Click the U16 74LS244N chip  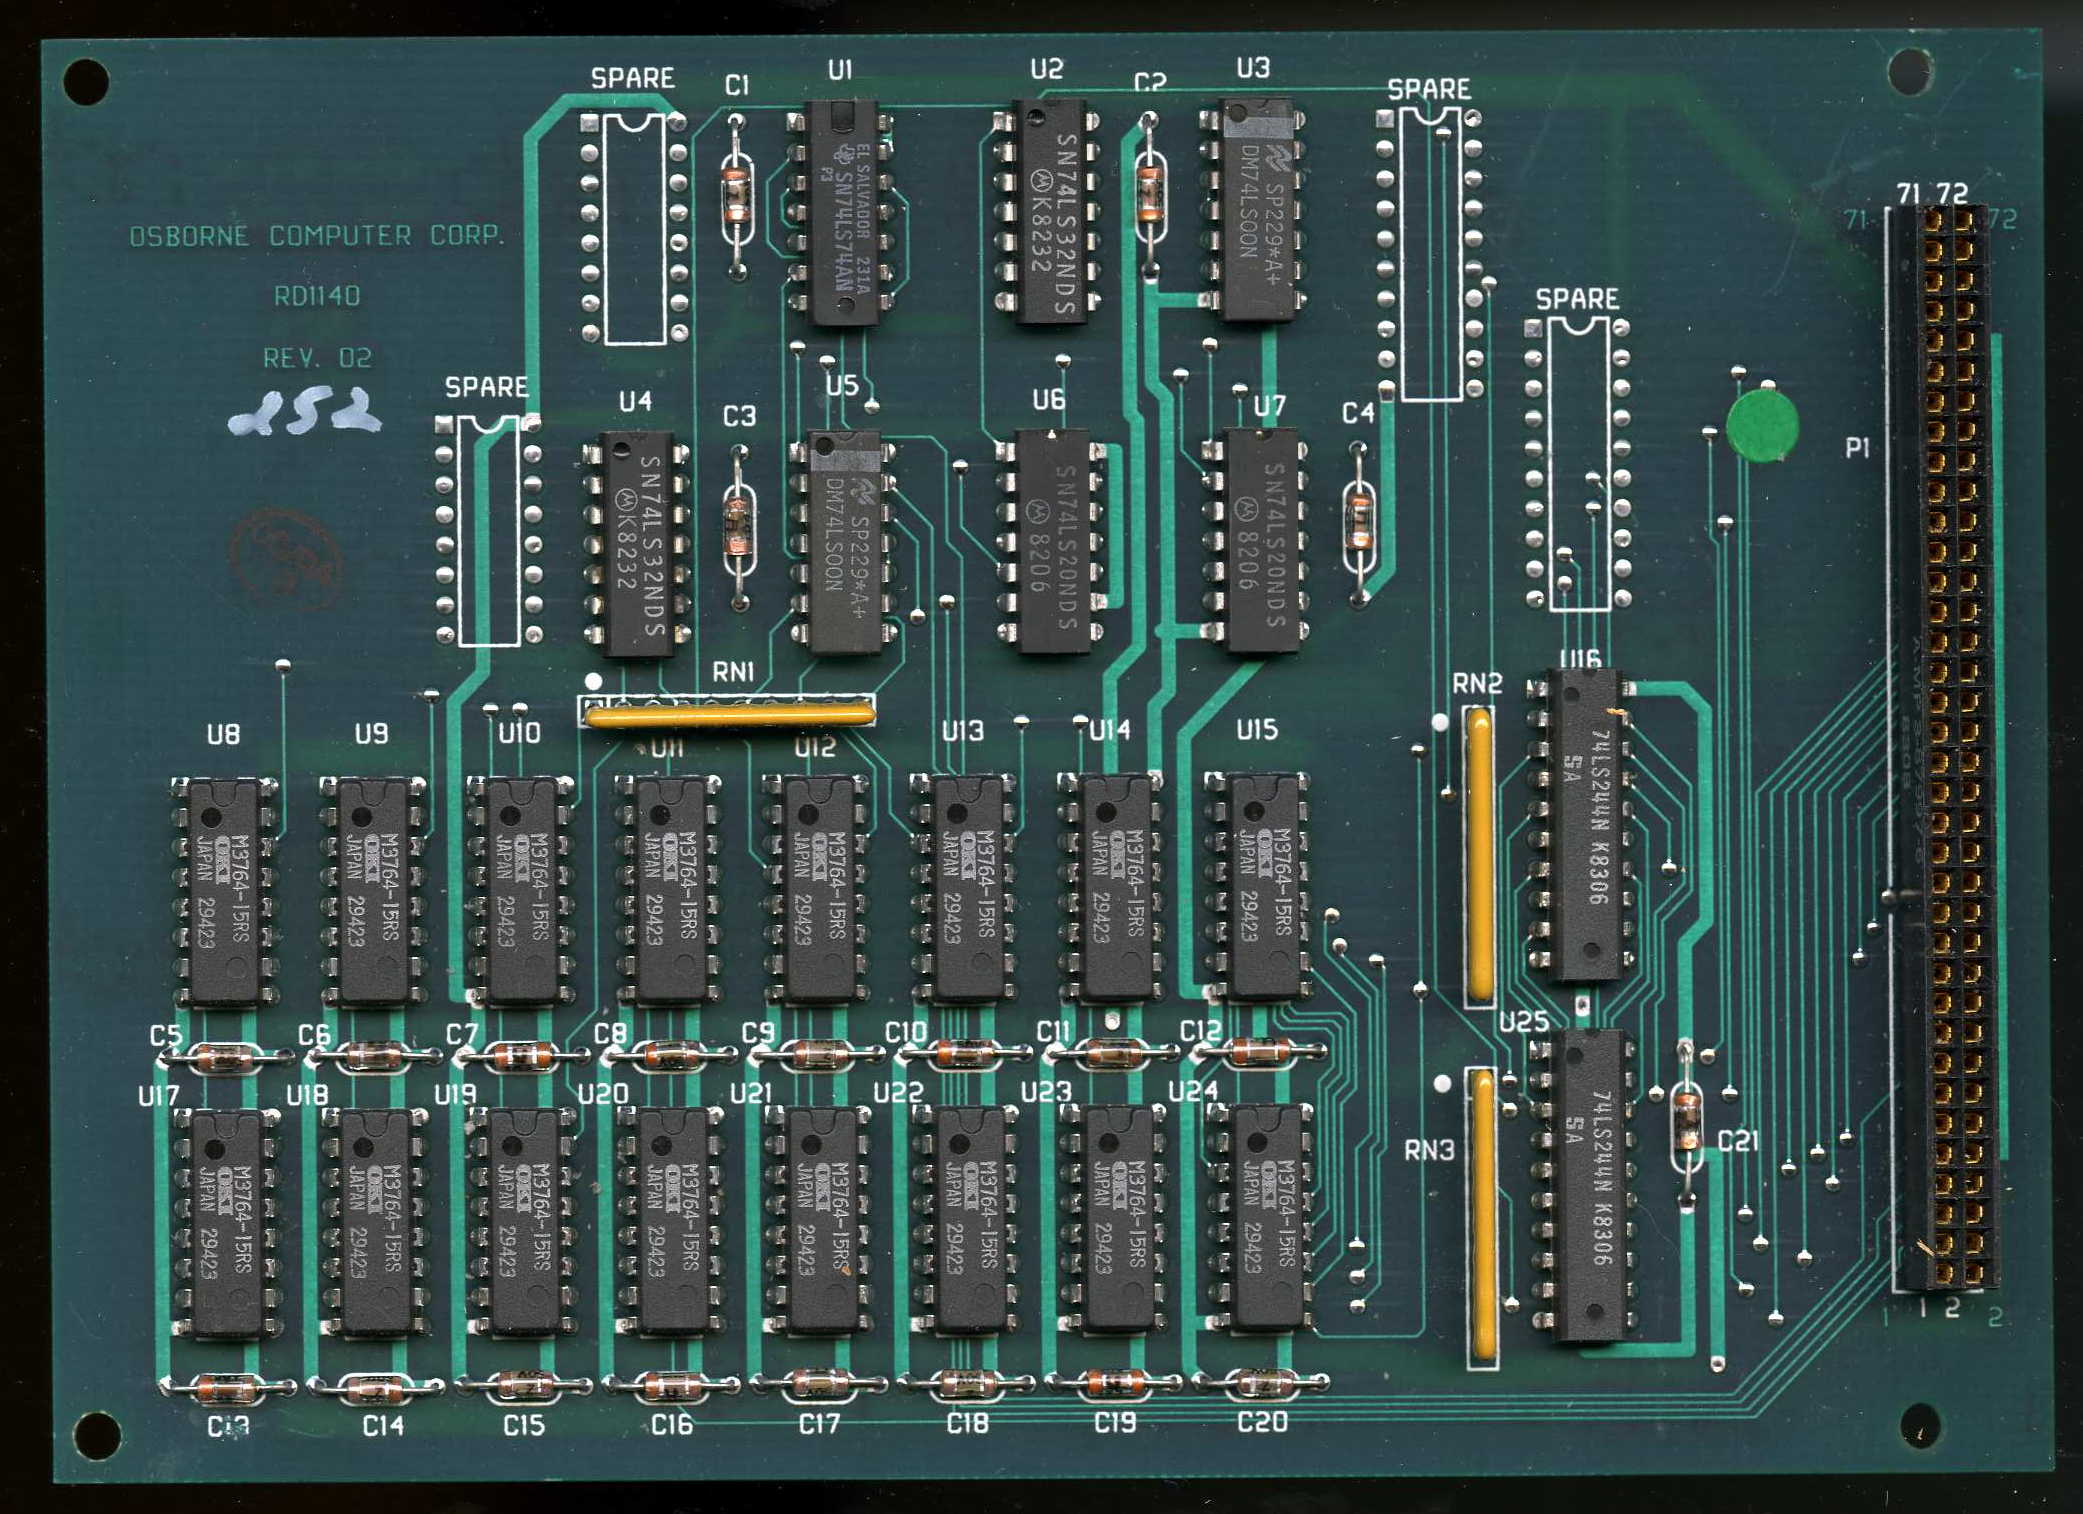tap(1584, 825)
